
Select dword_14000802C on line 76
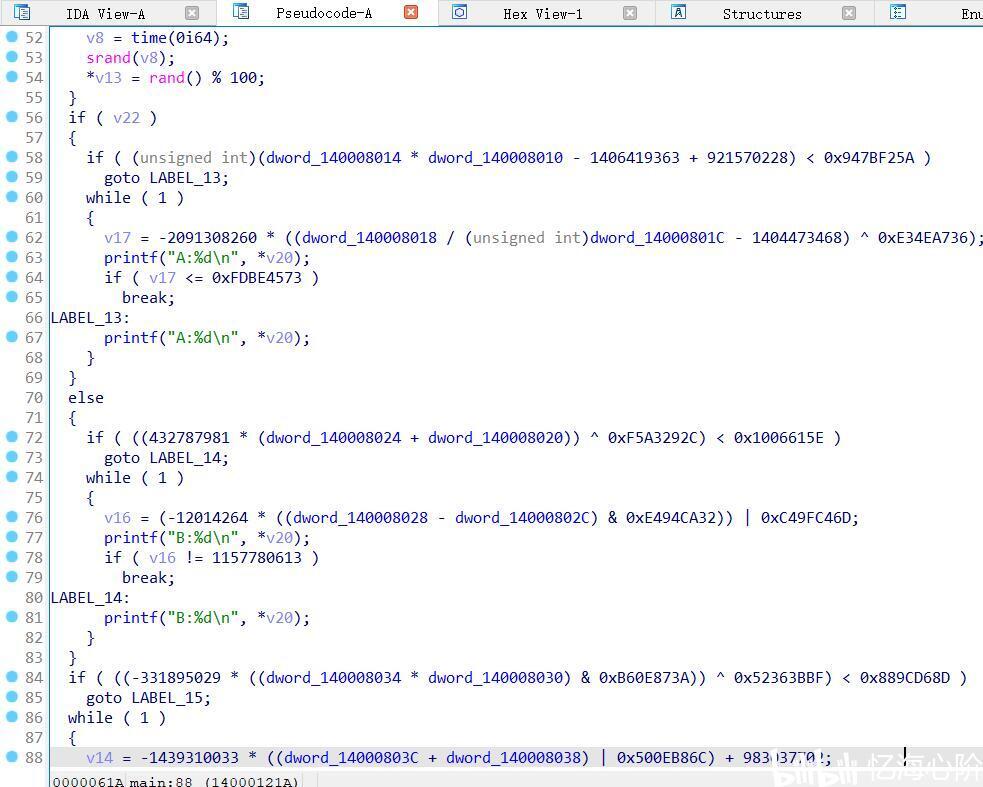(x=522, y=518)
